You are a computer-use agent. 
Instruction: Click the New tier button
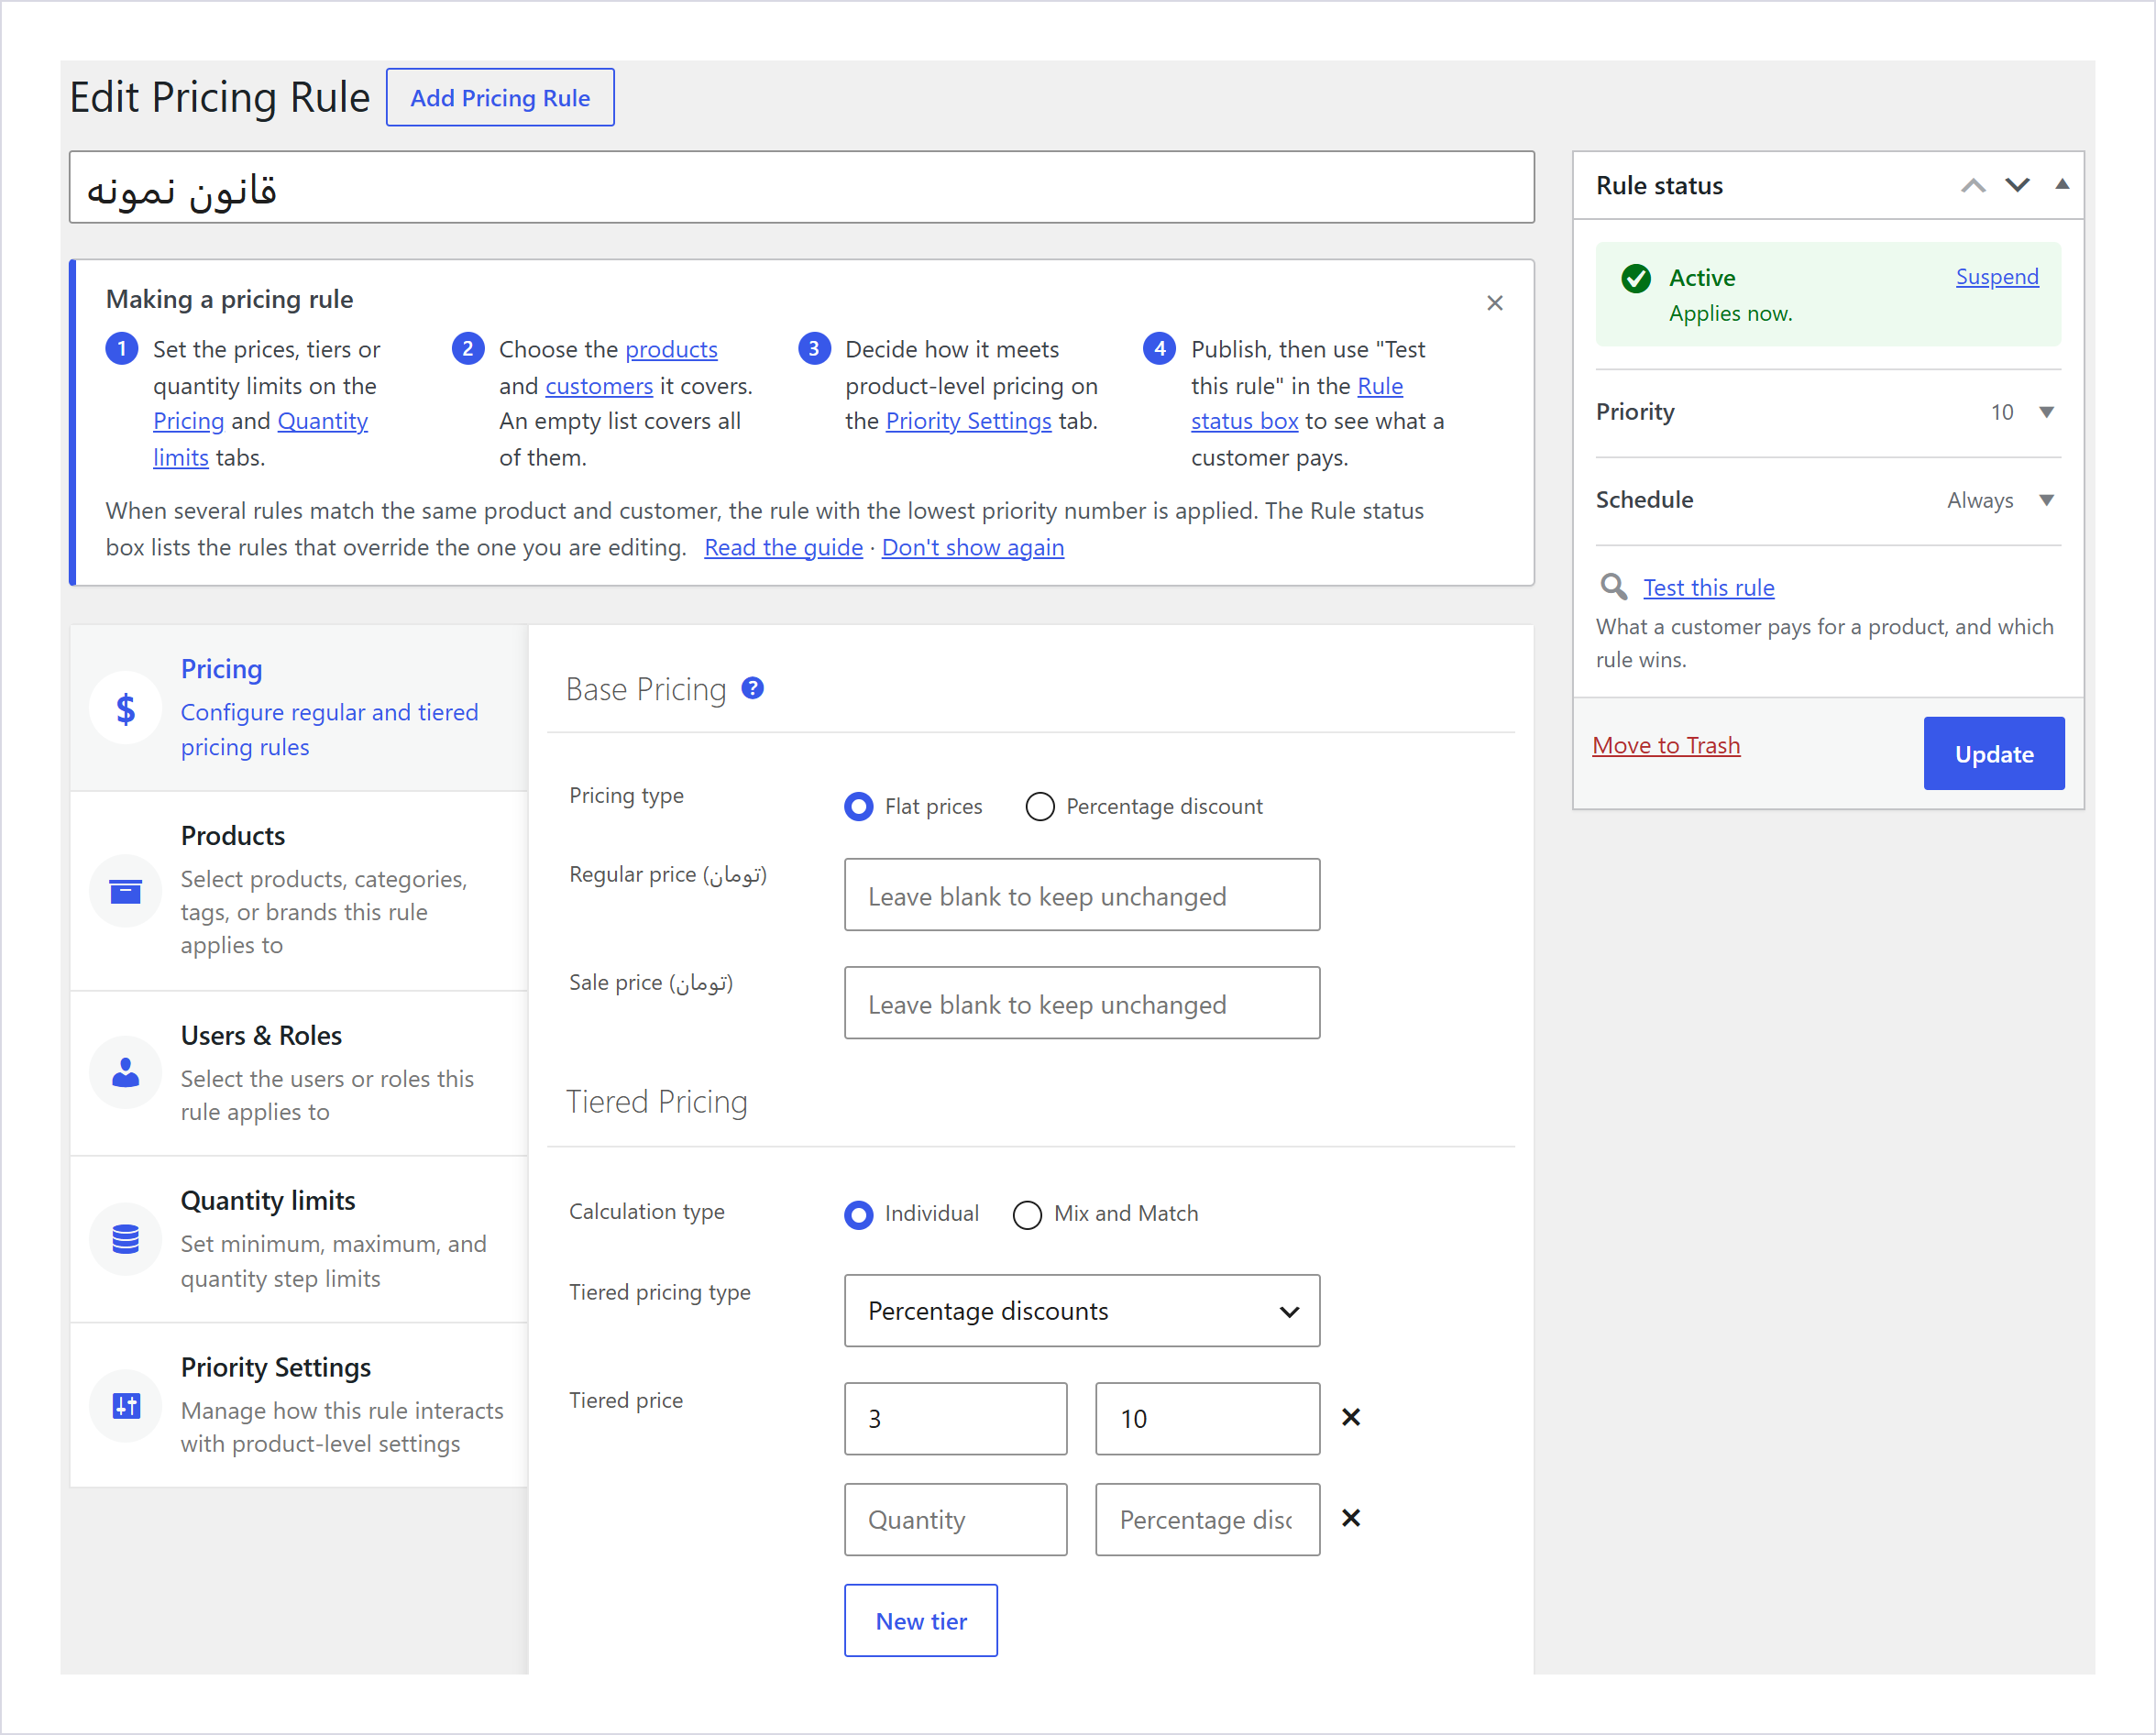click(x=921, y=1620)
